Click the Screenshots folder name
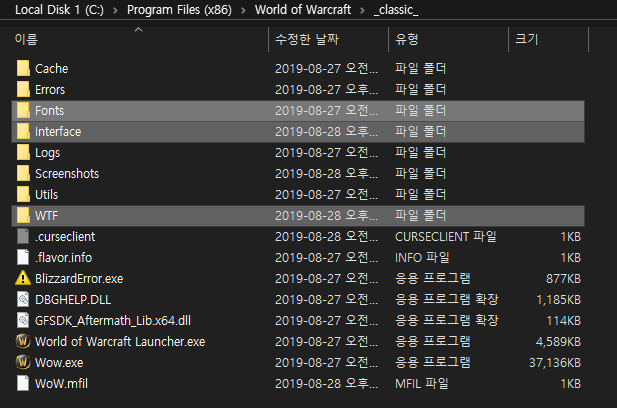This screenshot has width=617, height=408. 66,174
